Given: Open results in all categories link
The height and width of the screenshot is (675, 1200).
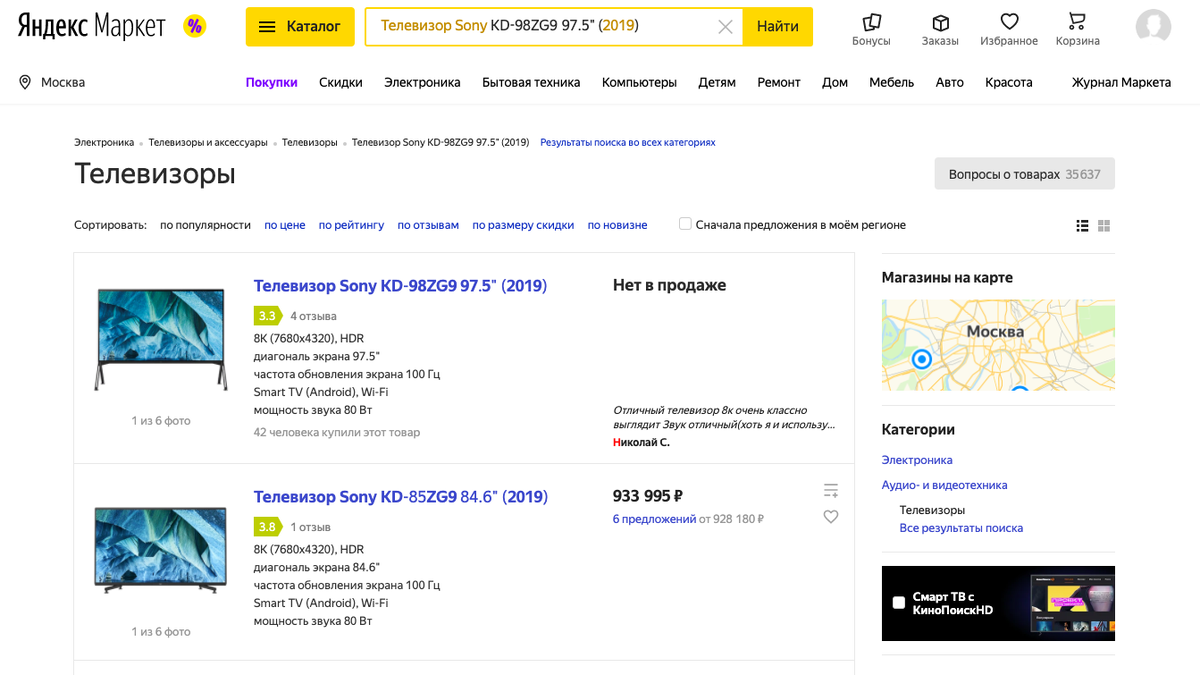Looking at the screenshot, I should pos(628,143).
